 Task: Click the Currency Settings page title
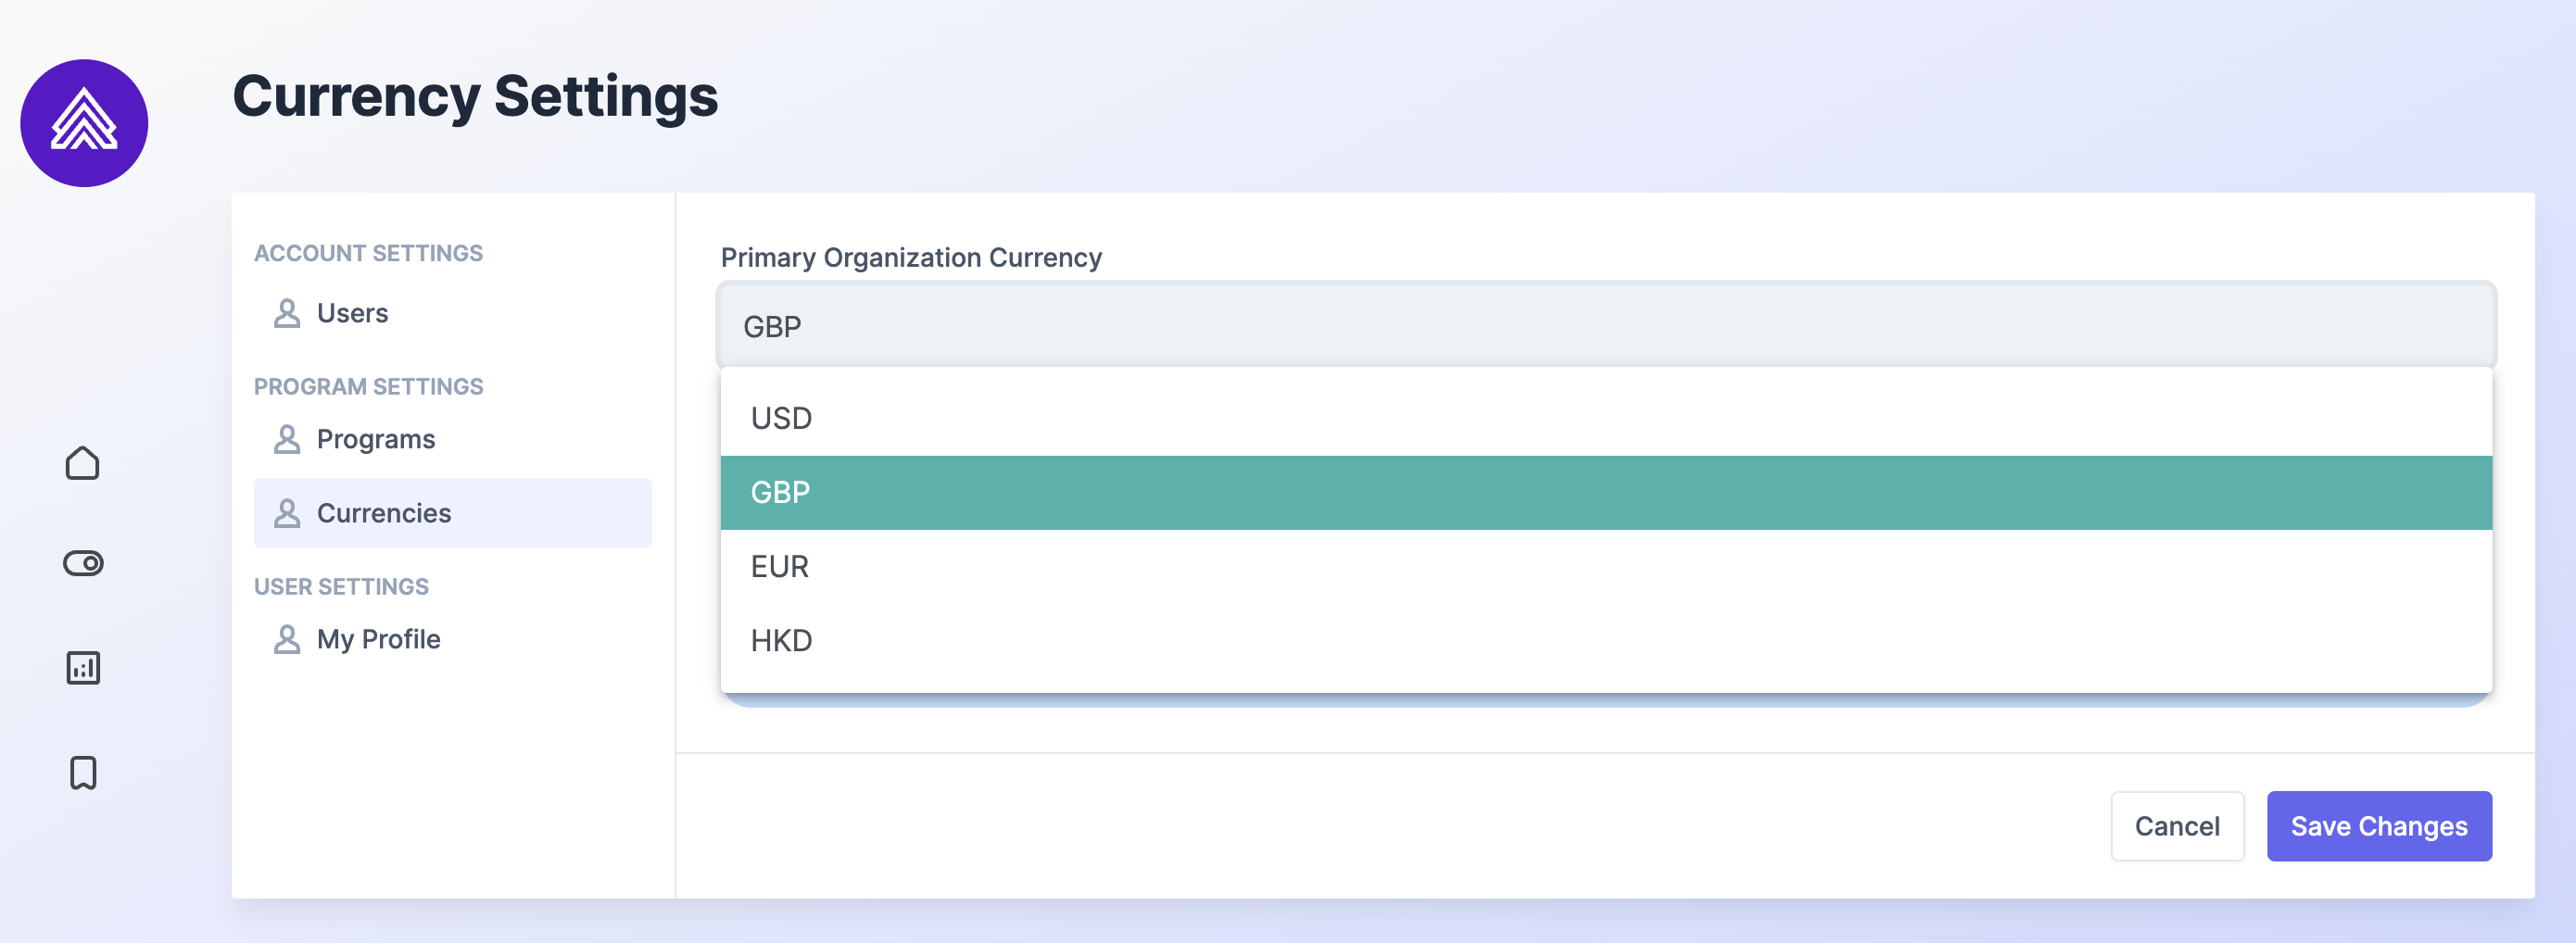(x=475, y=97)
